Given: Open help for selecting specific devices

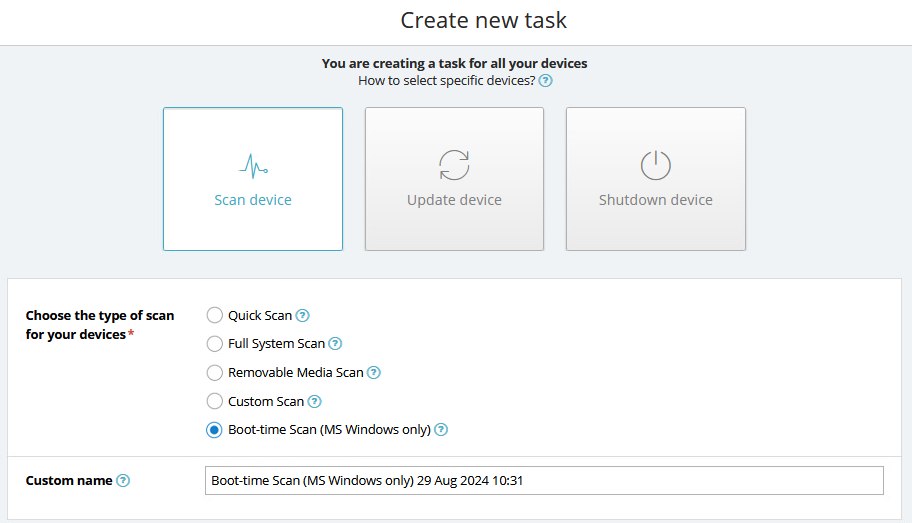Looking at the screenshot, I should (546, 81).
